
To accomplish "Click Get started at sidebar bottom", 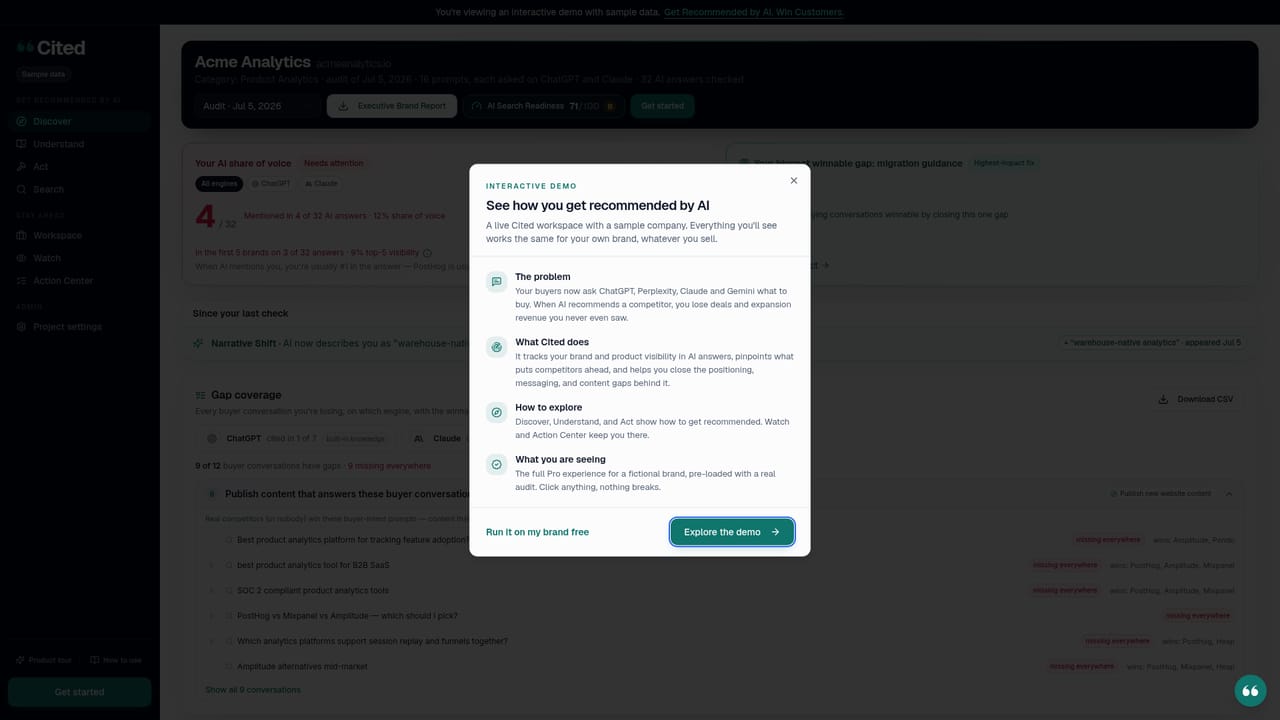I will (x=79, y=692).
